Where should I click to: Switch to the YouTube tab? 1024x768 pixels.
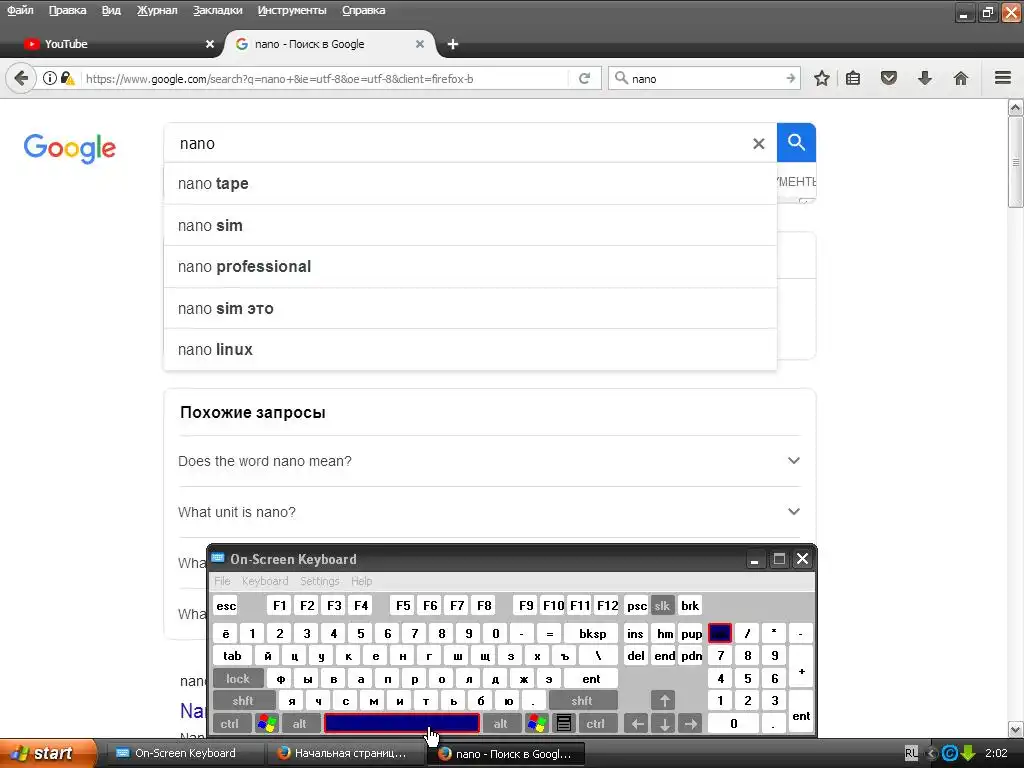click(x=118, y=44)
